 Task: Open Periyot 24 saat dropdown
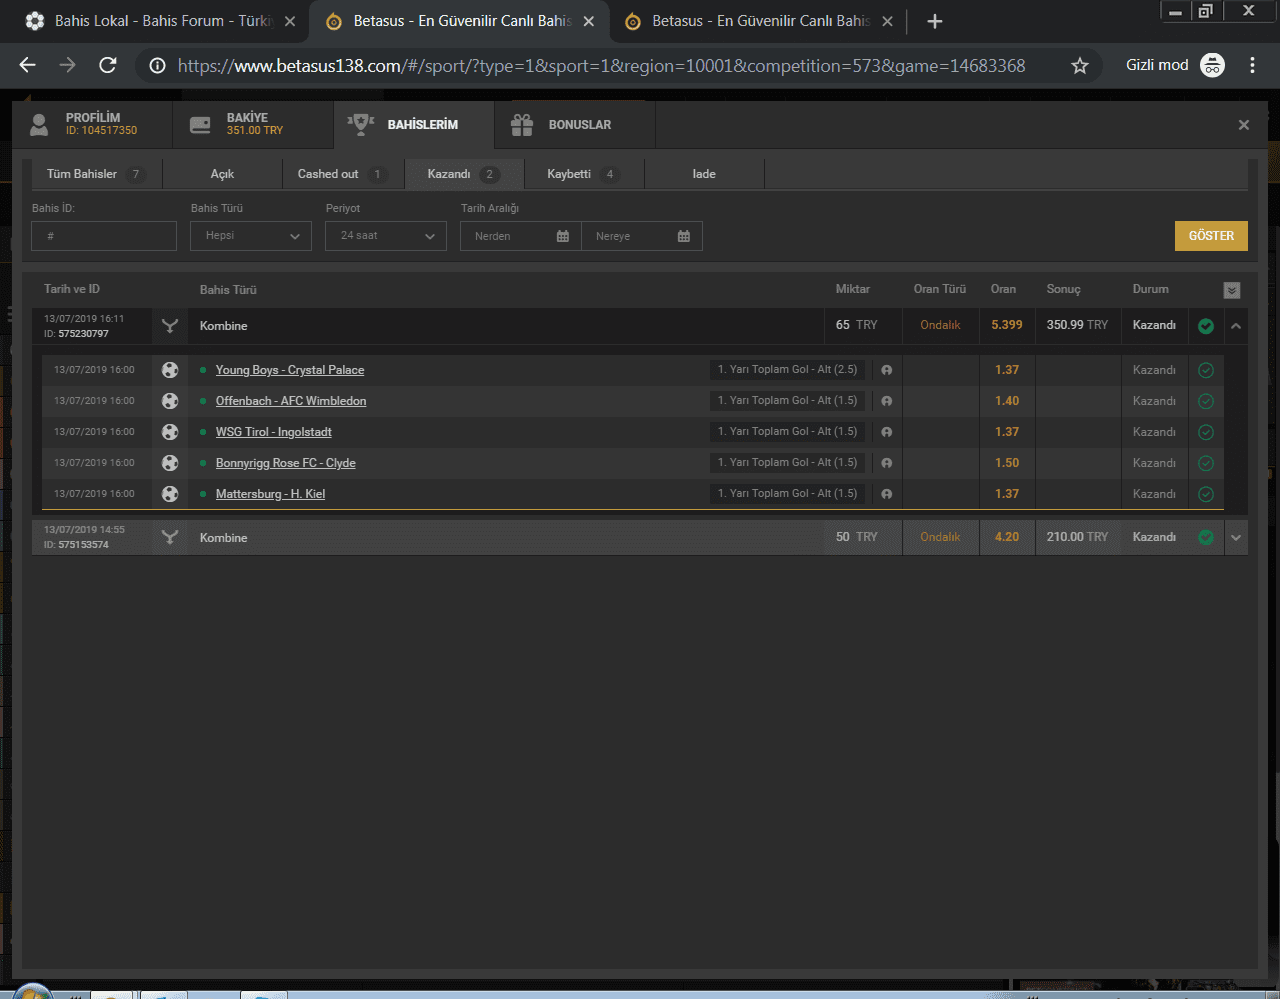pos(386,236)
